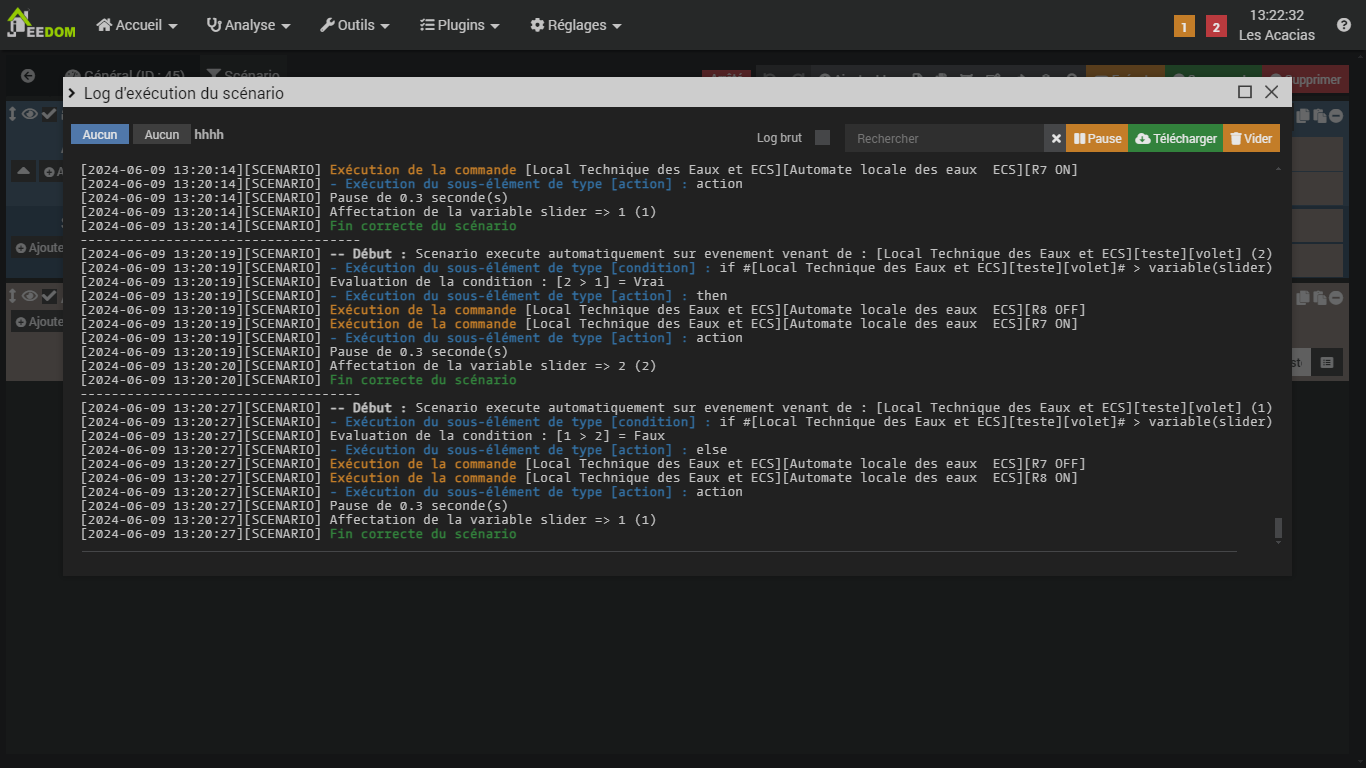Click the back arrow icon behind the dialog
The height and width of the screenshot is (768, 1366).
point(28,76)
